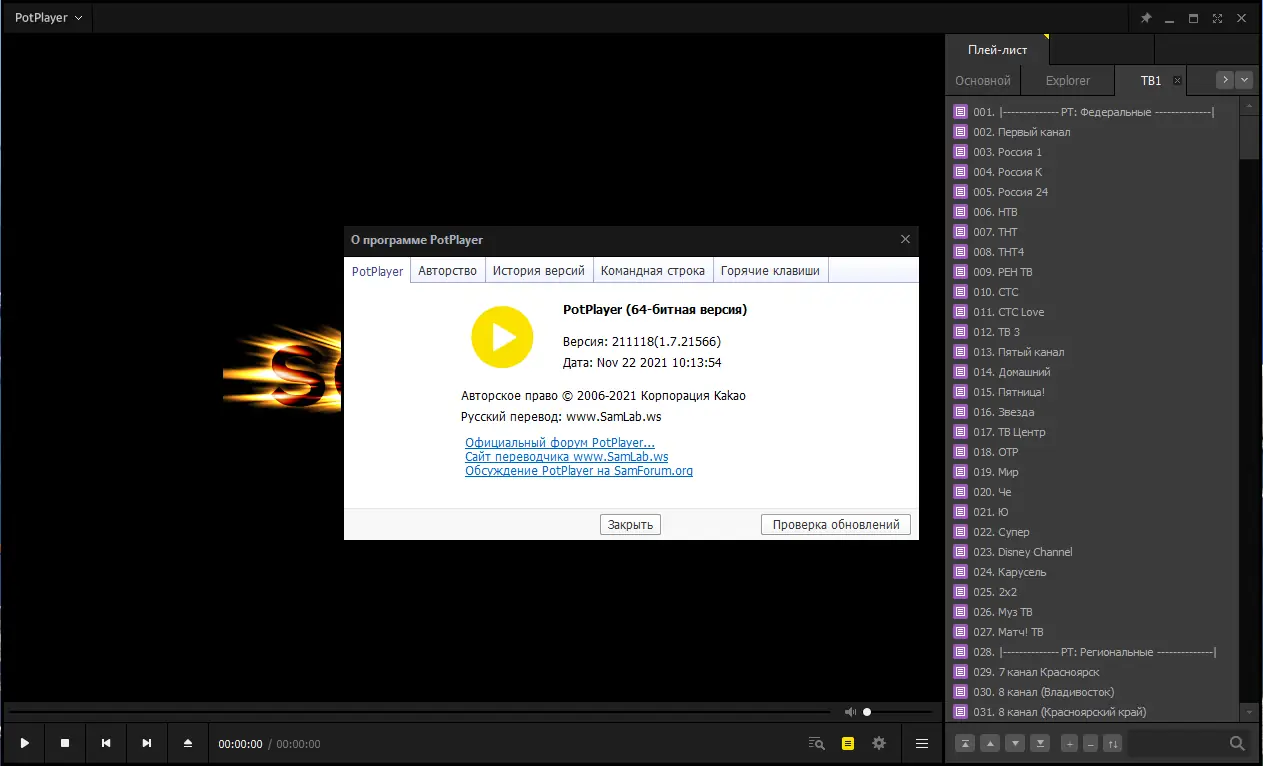Click the Stop playback button
The image size is (1263, 766).
(x=65, y=743)
